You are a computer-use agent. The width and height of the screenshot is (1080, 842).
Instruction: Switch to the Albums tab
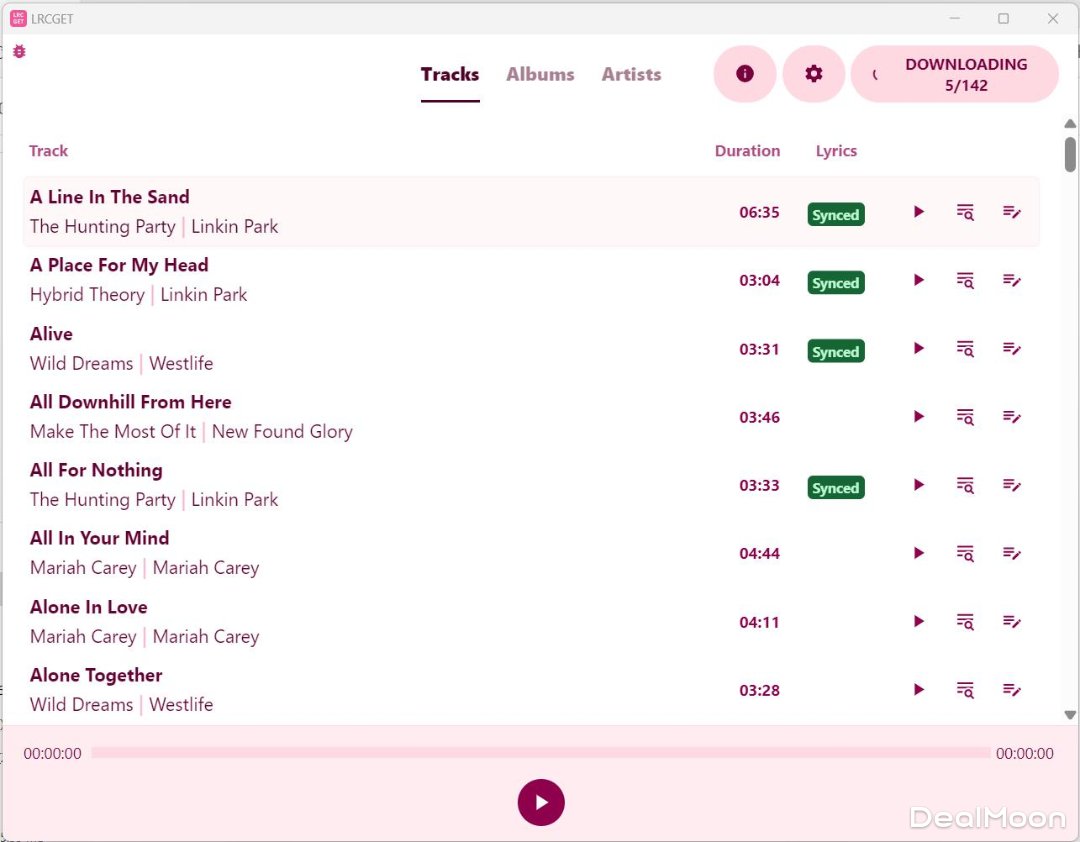[540, 74]
